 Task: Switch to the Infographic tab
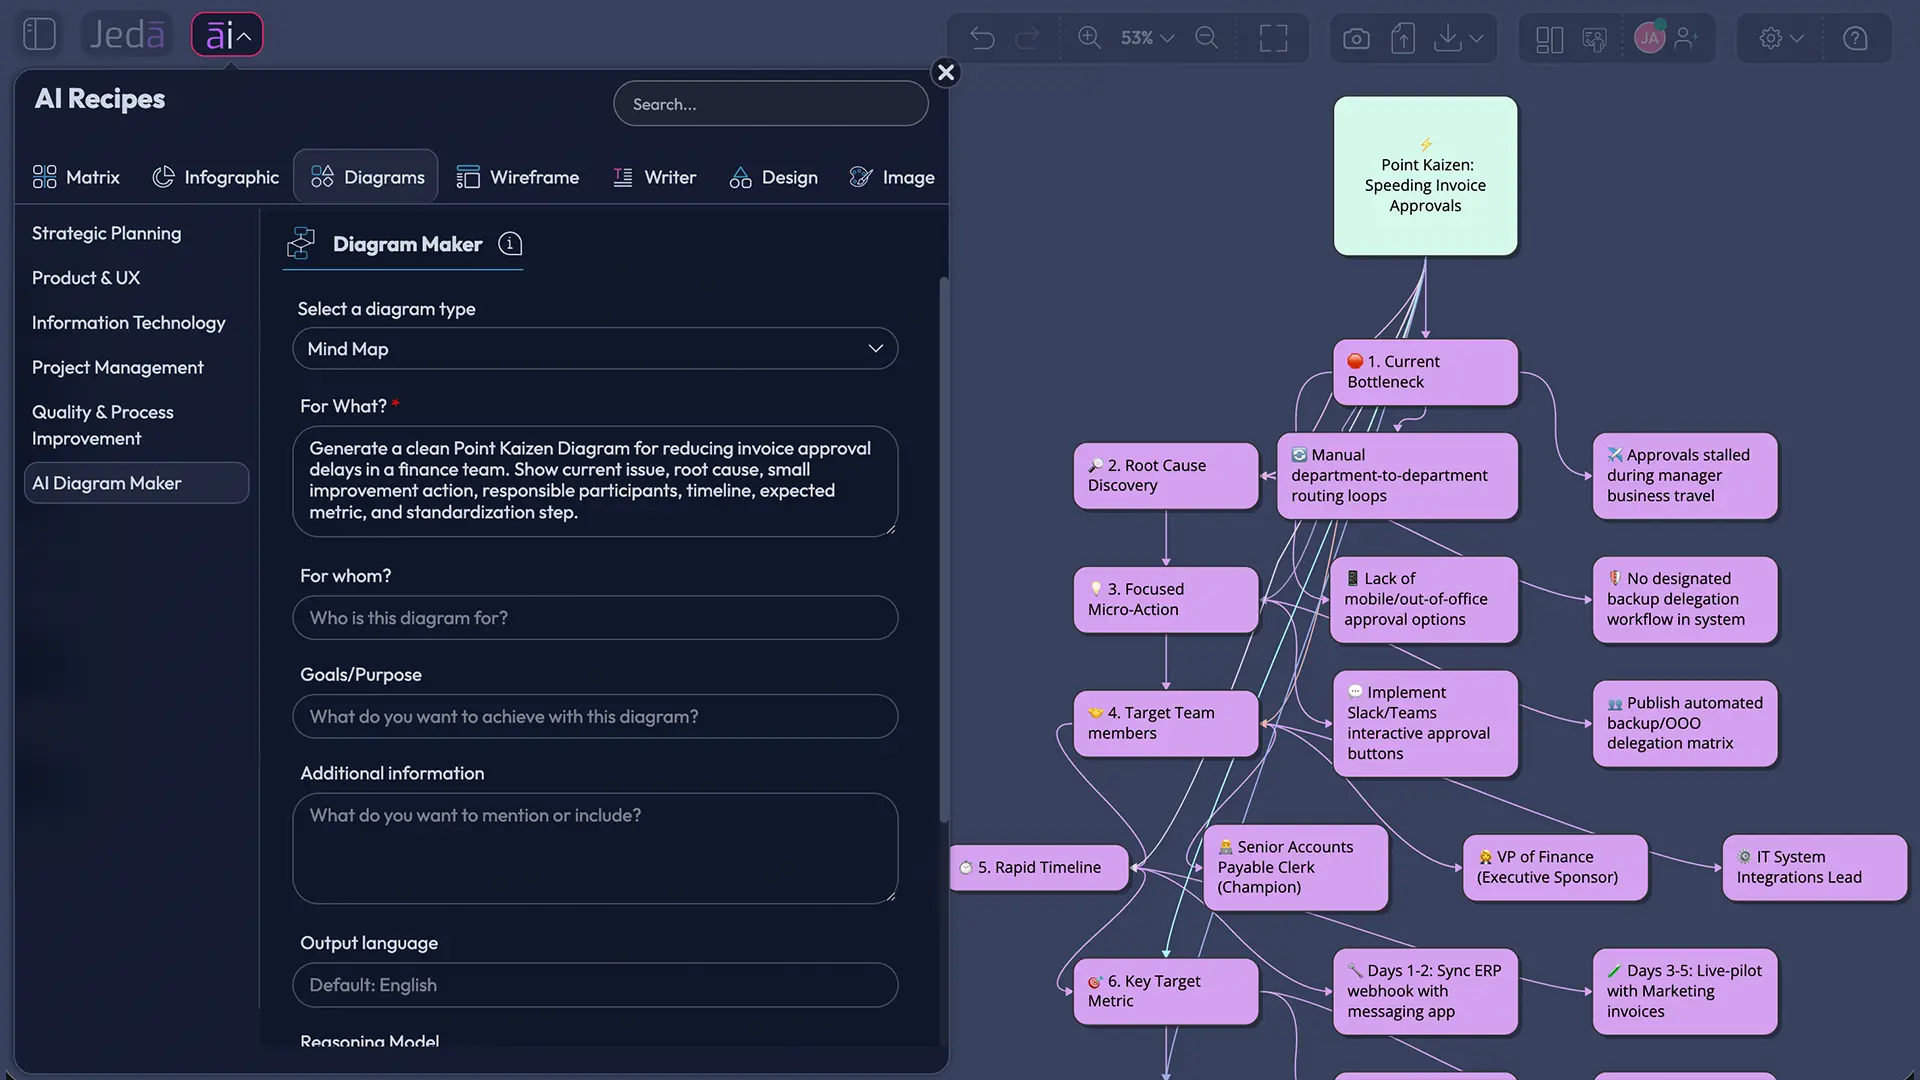(215, 177)
